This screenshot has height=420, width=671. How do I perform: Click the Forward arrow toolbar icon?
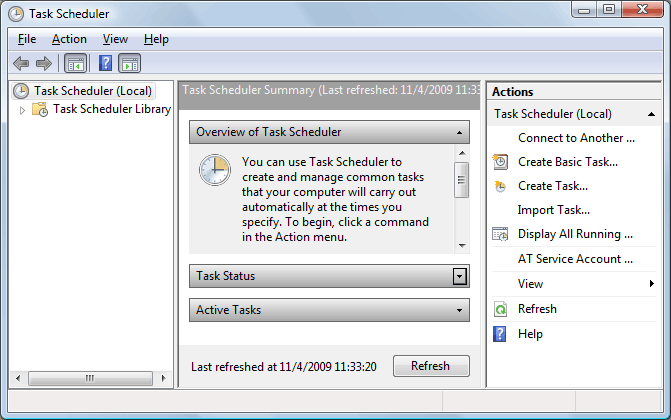tap(44, 64)
